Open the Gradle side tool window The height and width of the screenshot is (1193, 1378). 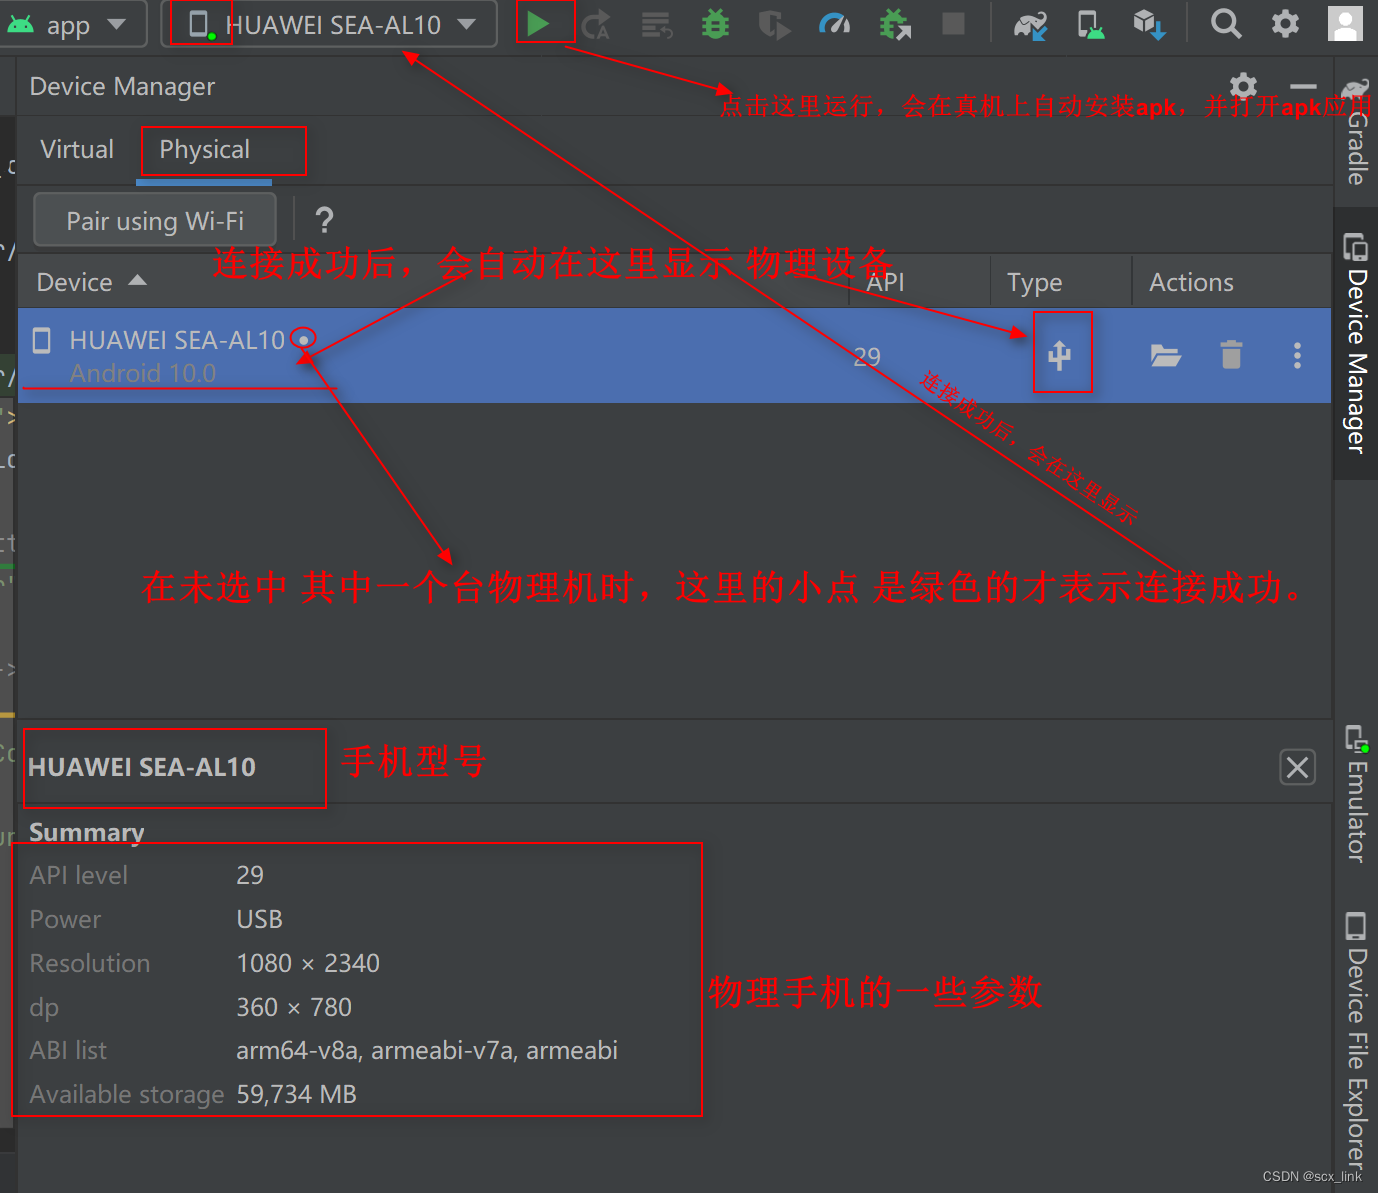[x=1356, y=132]
